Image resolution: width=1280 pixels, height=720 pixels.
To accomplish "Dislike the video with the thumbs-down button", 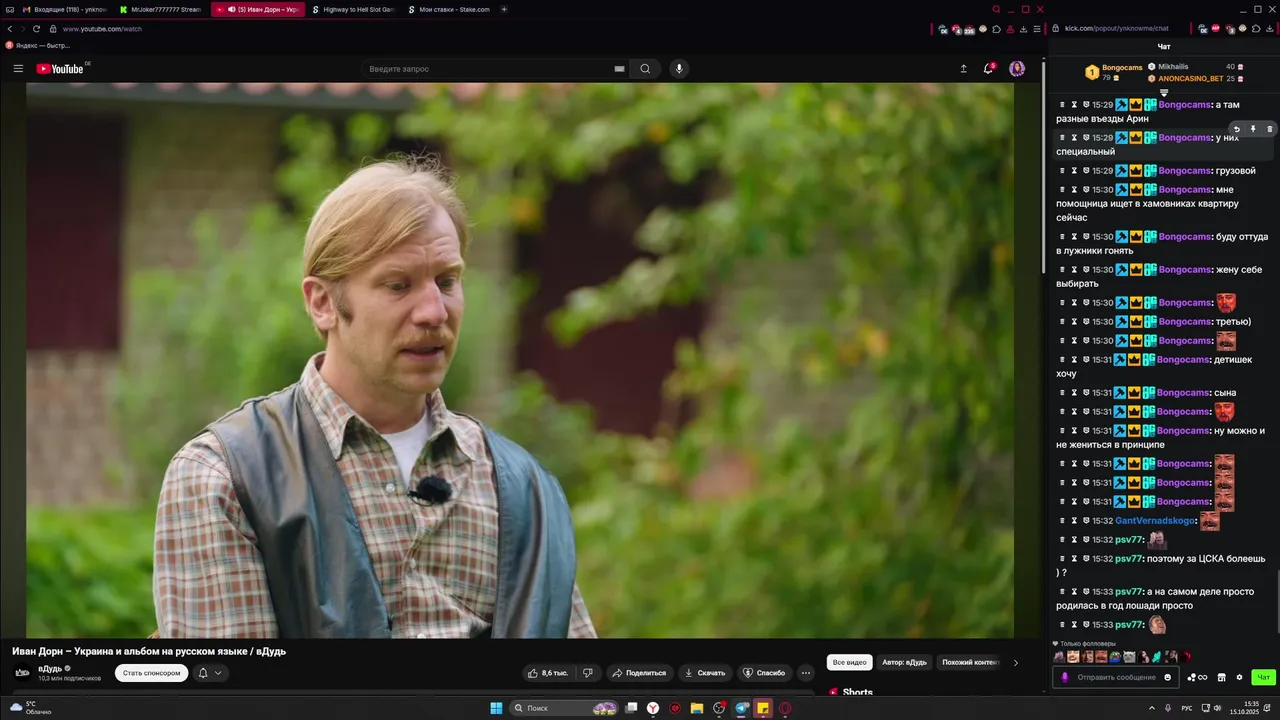I will click(588, 673).
